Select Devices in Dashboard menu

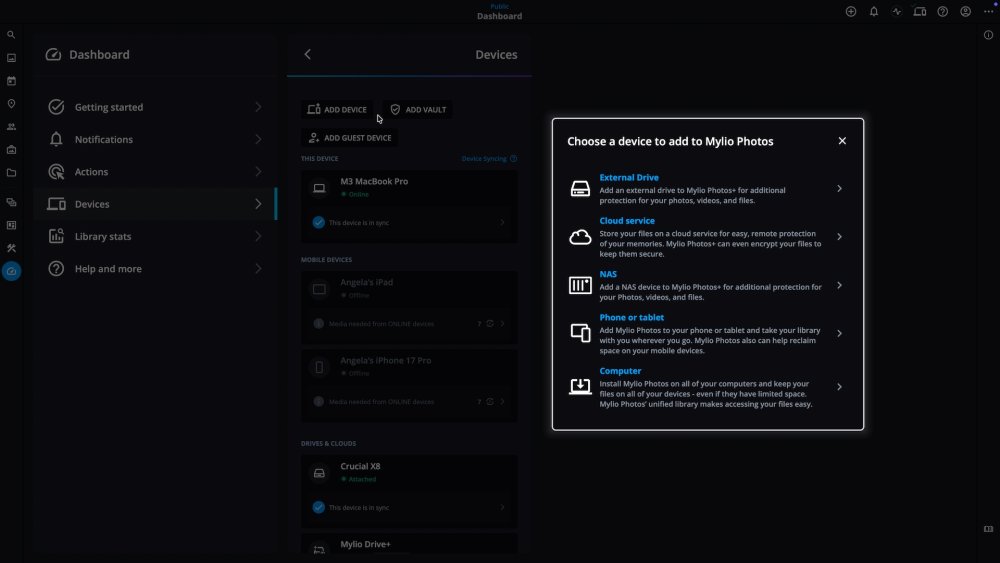(155, 204)
